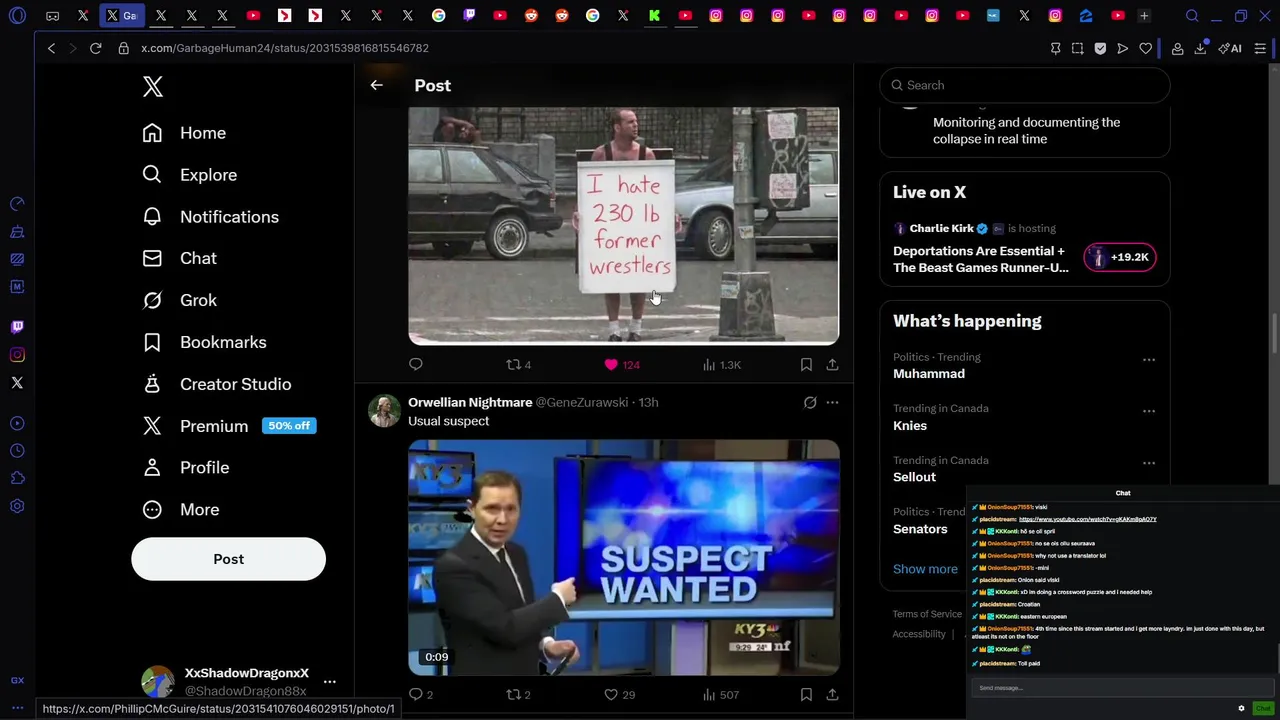Open browser tab search magnifier

click(1192, 16)
